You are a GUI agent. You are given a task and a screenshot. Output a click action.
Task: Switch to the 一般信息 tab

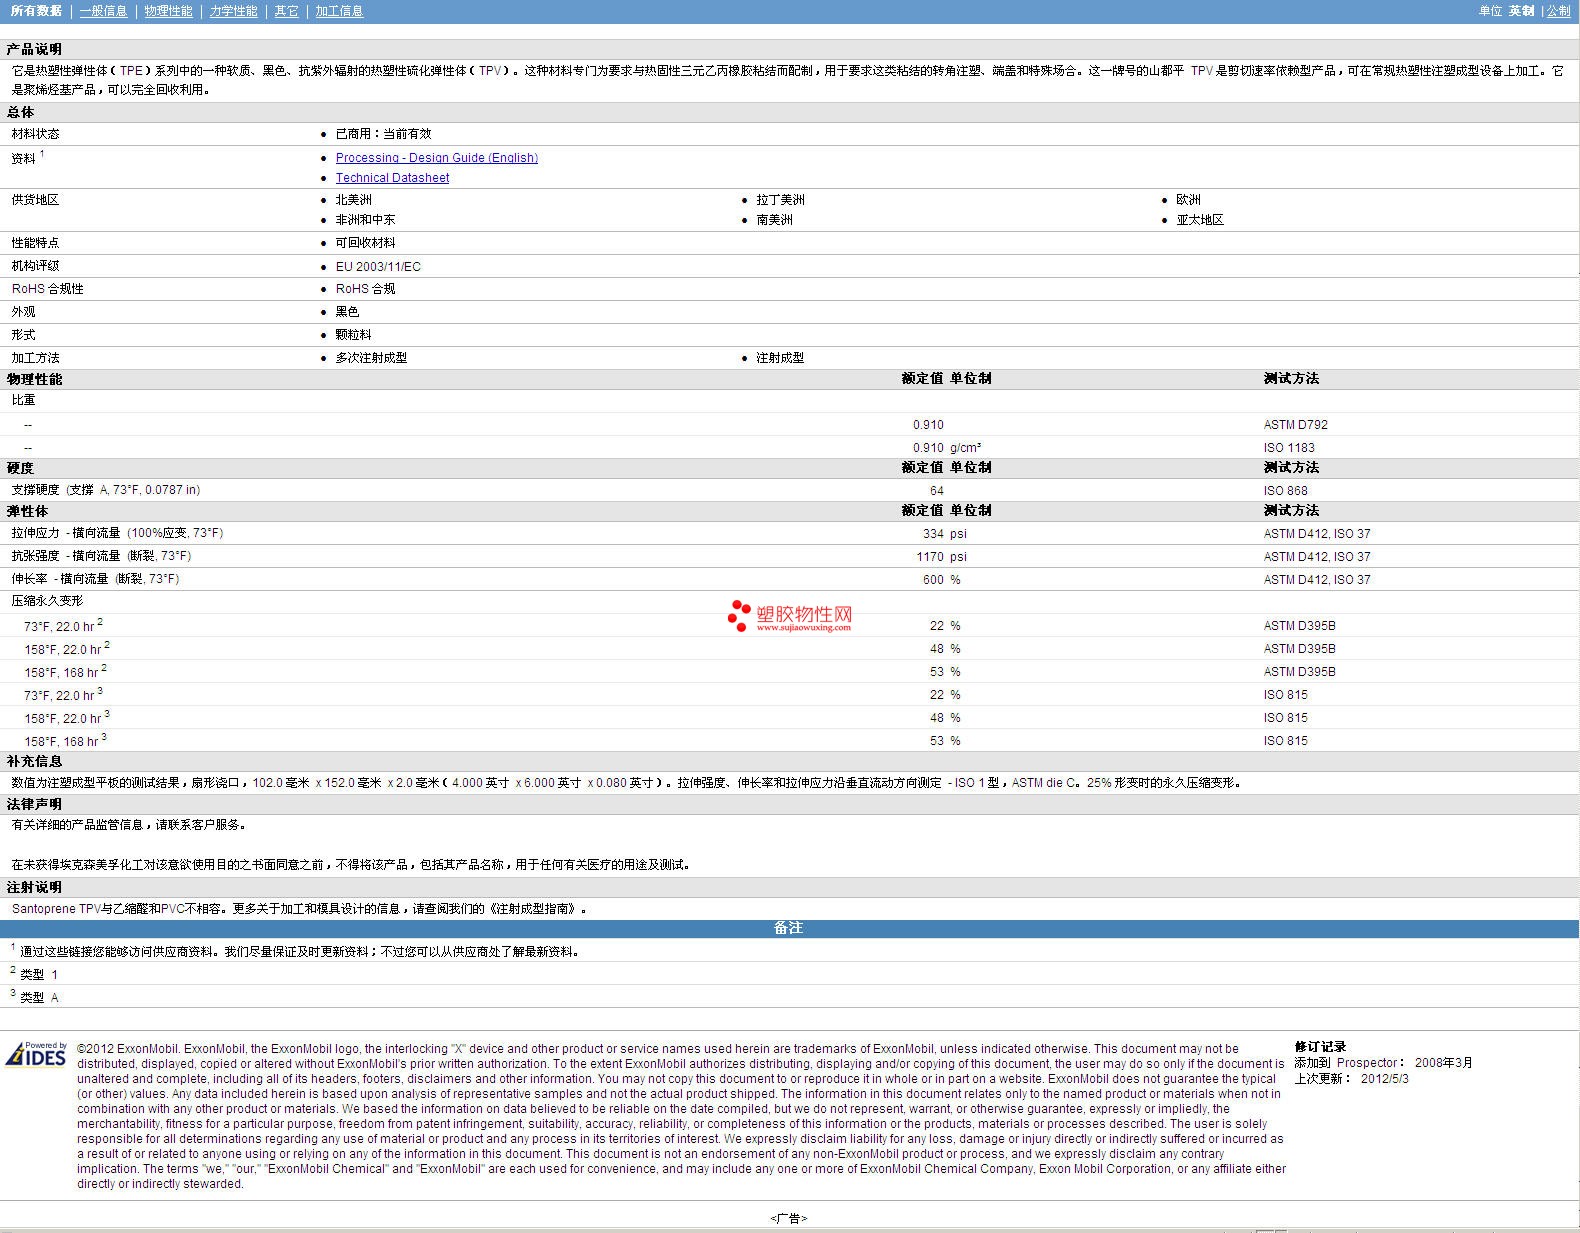[x=103, y=11]
